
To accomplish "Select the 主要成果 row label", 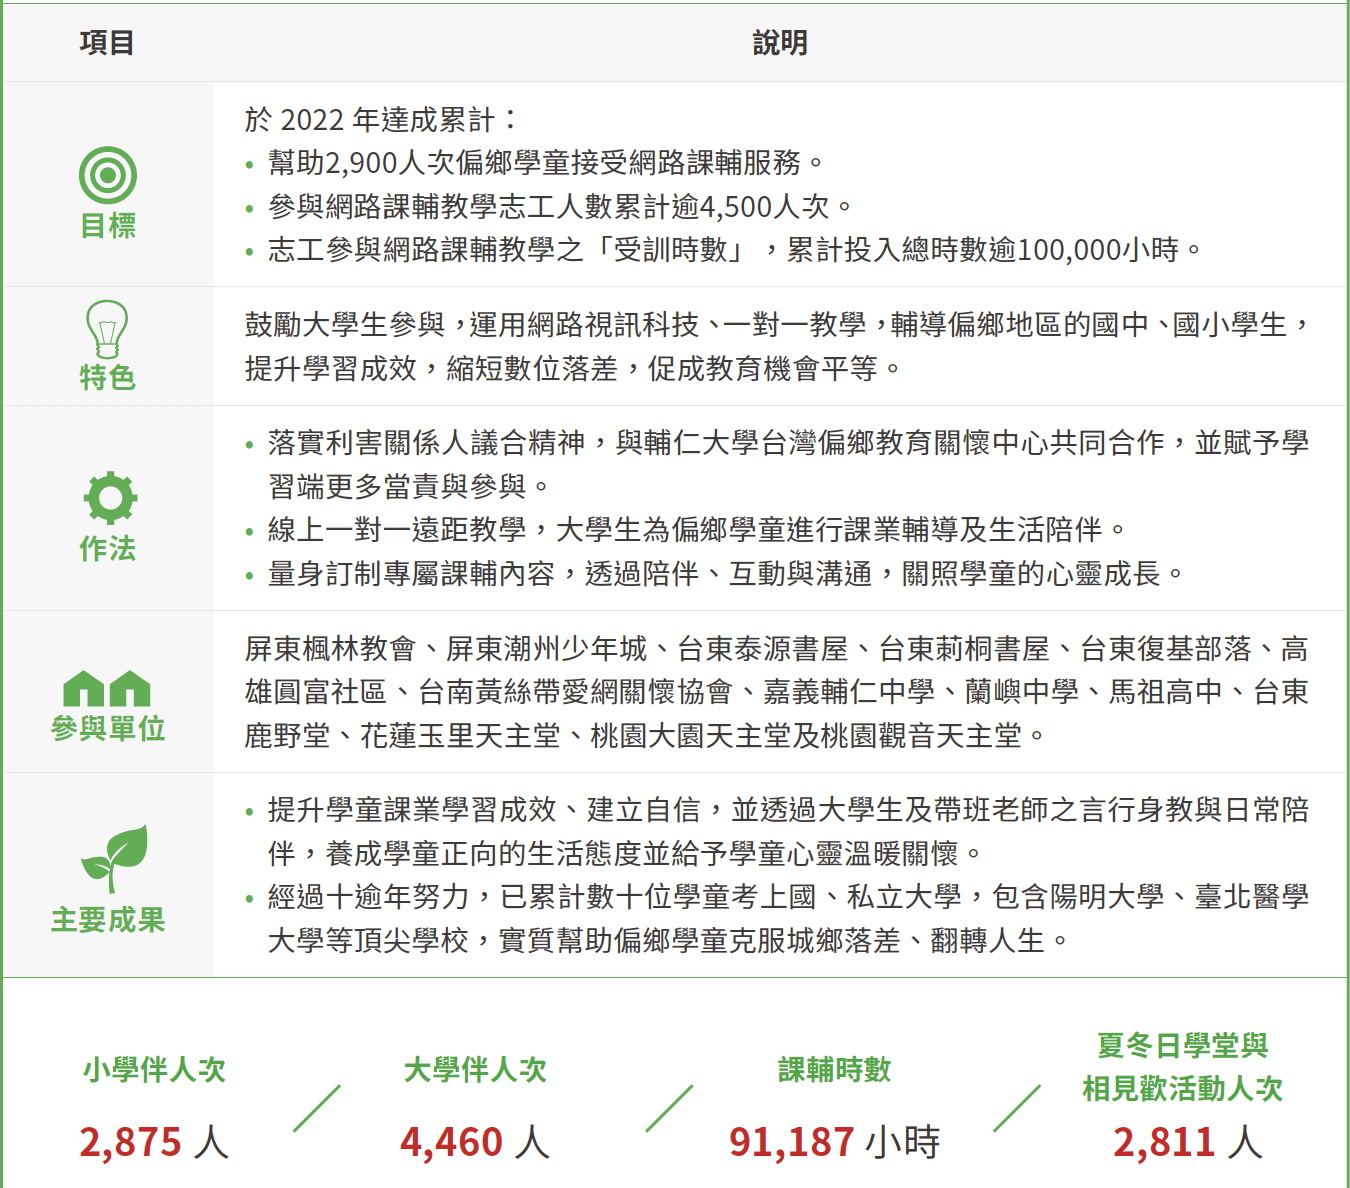I will click(x=108, y=920).
